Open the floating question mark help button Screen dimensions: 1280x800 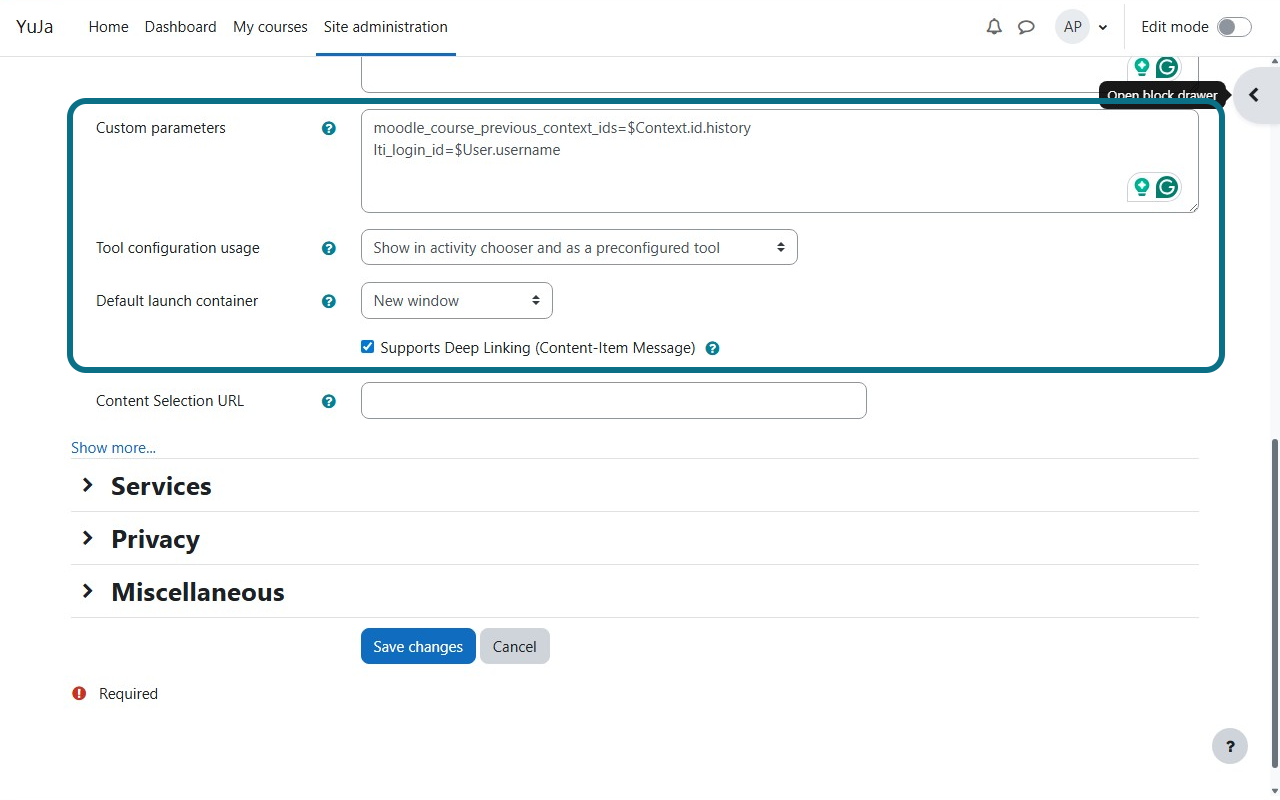click(1230, 746)
